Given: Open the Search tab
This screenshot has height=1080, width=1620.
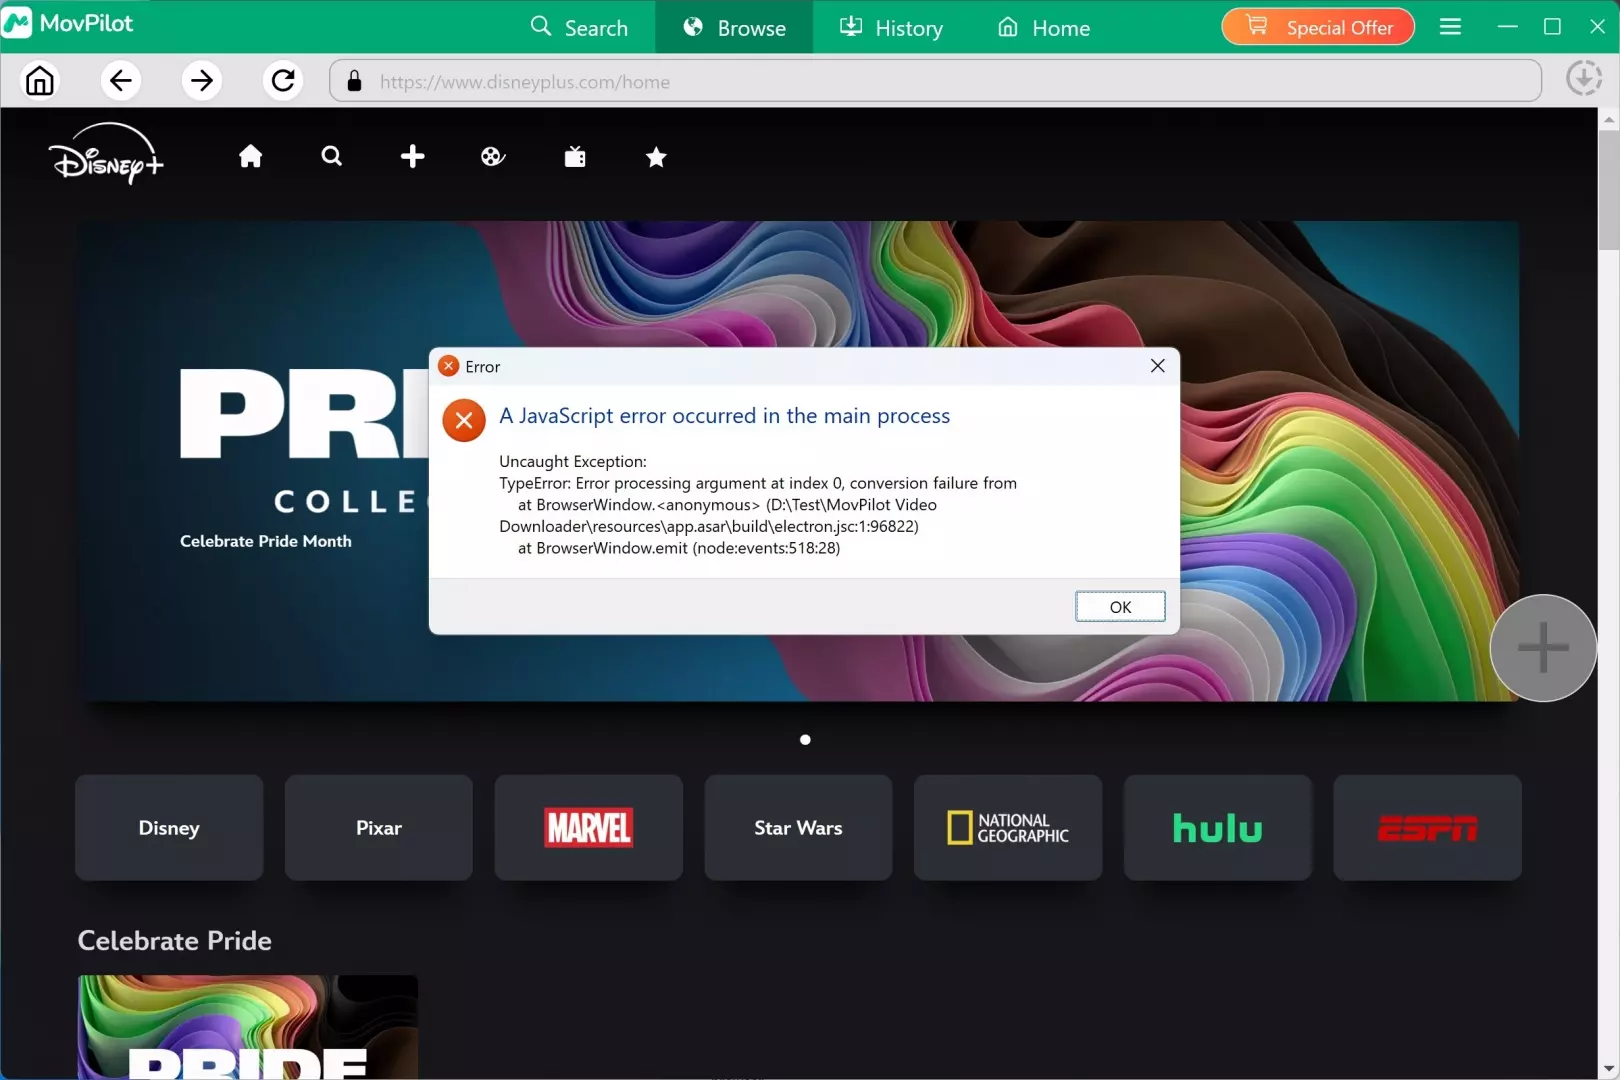Looking at the screenshot, I should (579, 27).
